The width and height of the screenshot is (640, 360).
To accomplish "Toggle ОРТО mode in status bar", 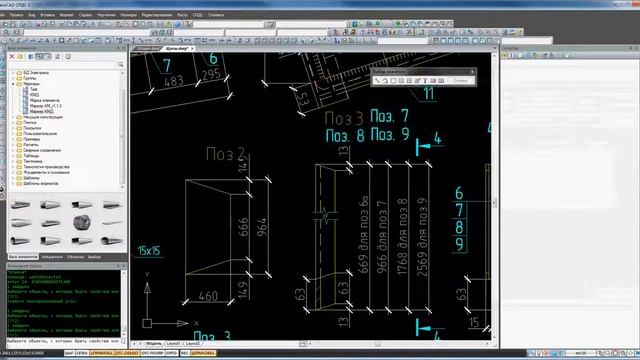I will pos(172,353).
